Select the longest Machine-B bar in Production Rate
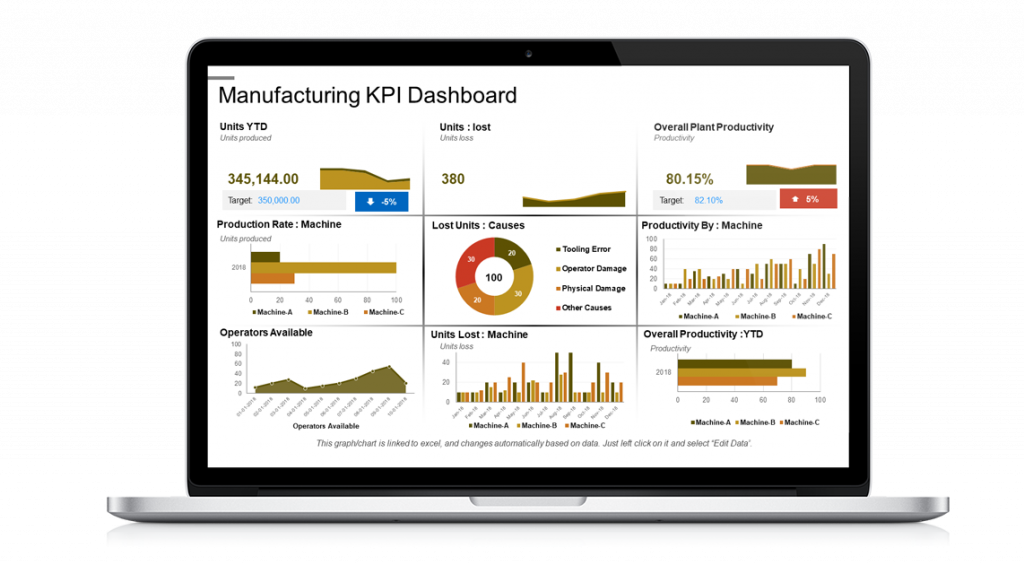The height and width of the screenshot is (565, 1024). (x=323, y=267)
